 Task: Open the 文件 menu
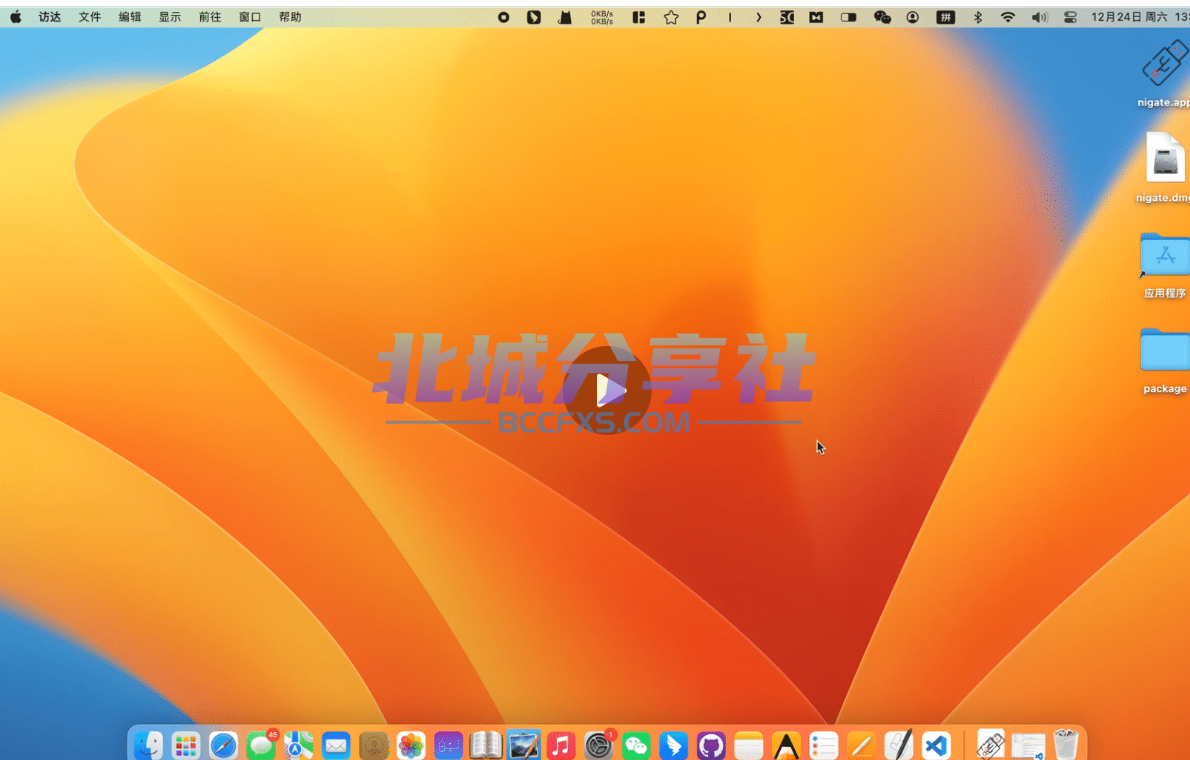point(90,17)
